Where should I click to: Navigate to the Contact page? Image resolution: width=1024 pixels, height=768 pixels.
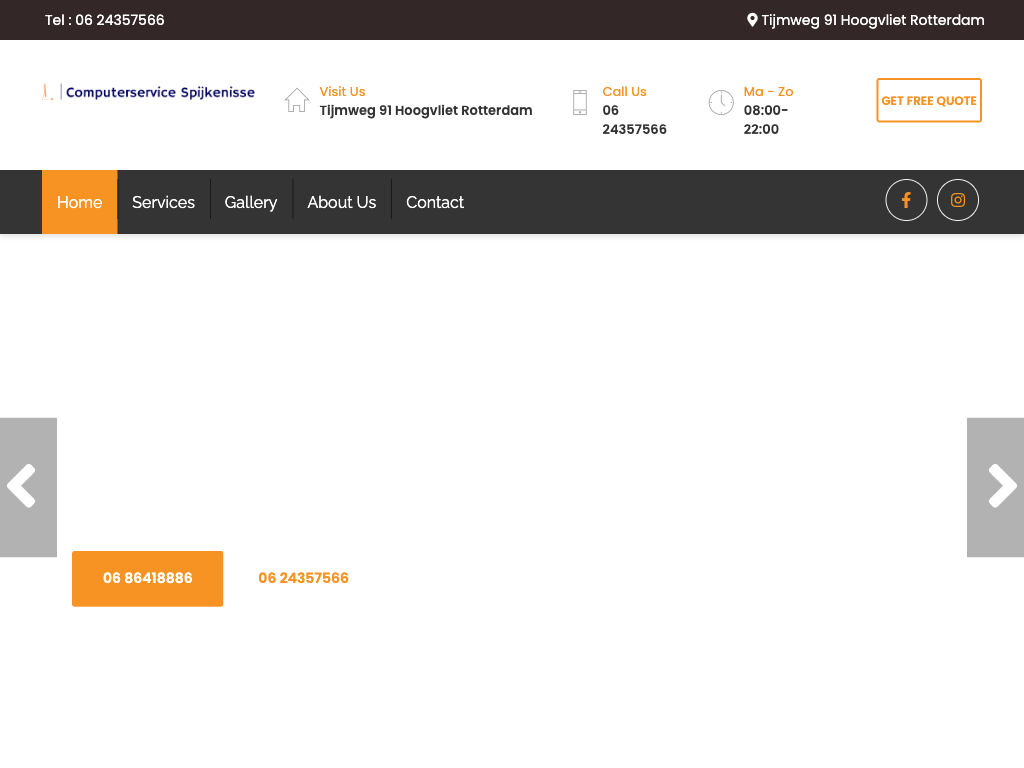pos(434,202)
